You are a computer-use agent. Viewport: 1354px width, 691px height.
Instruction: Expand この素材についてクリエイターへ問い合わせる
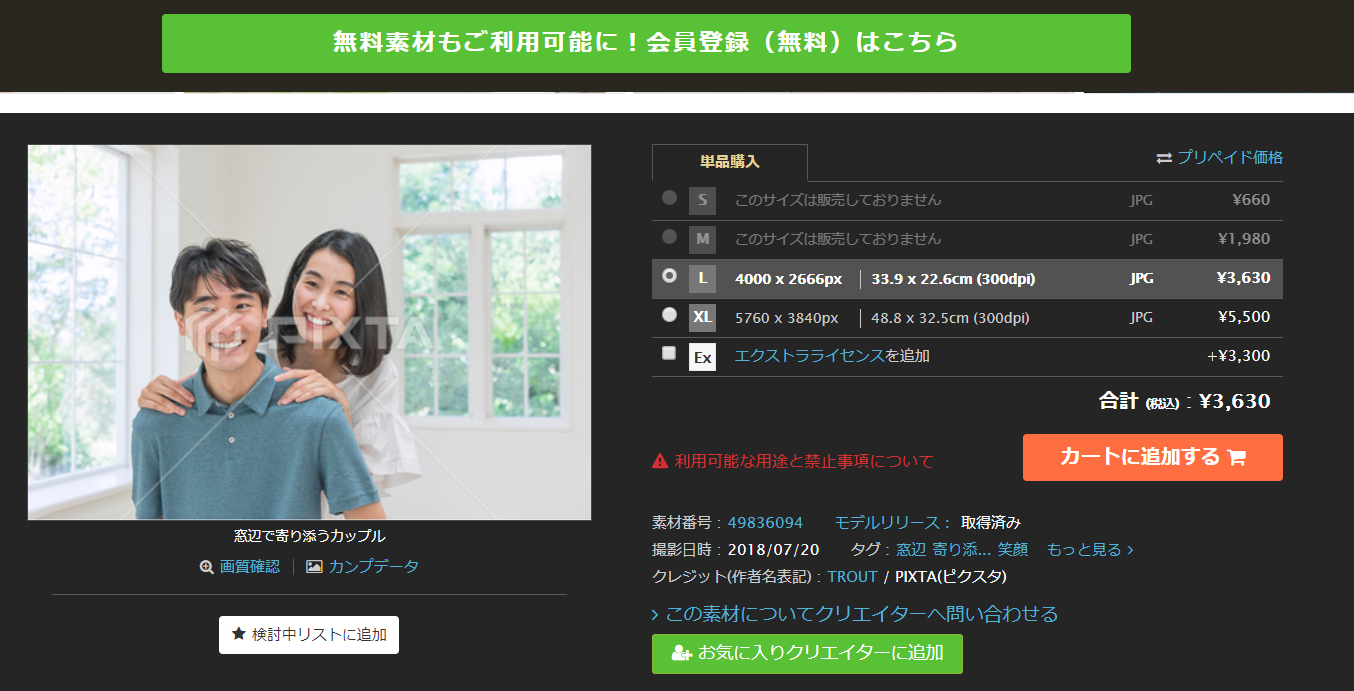coord(855,614)
